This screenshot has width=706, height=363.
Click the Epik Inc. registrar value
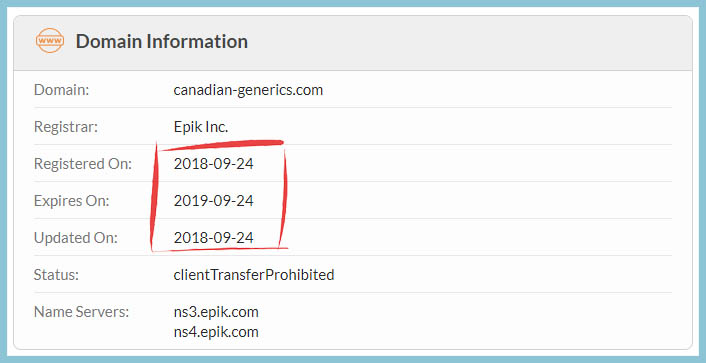201,127
